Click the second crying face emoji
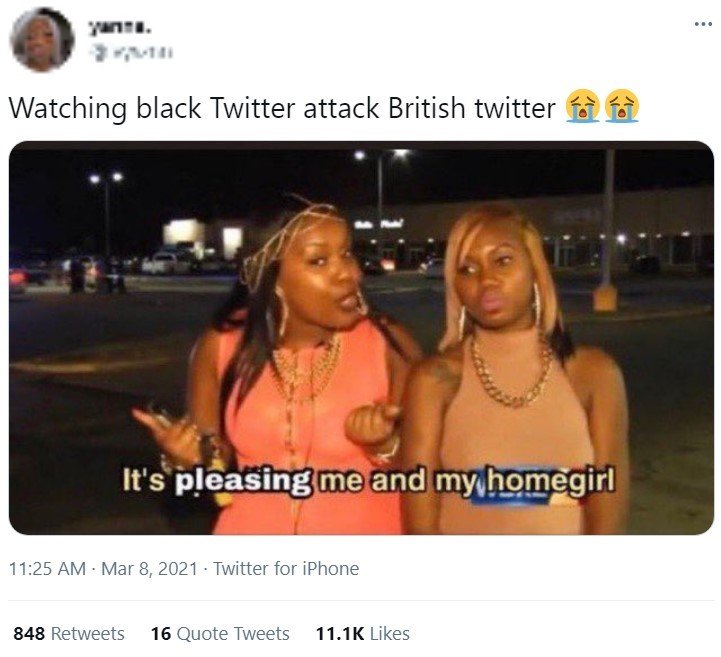 coord(622,106)
